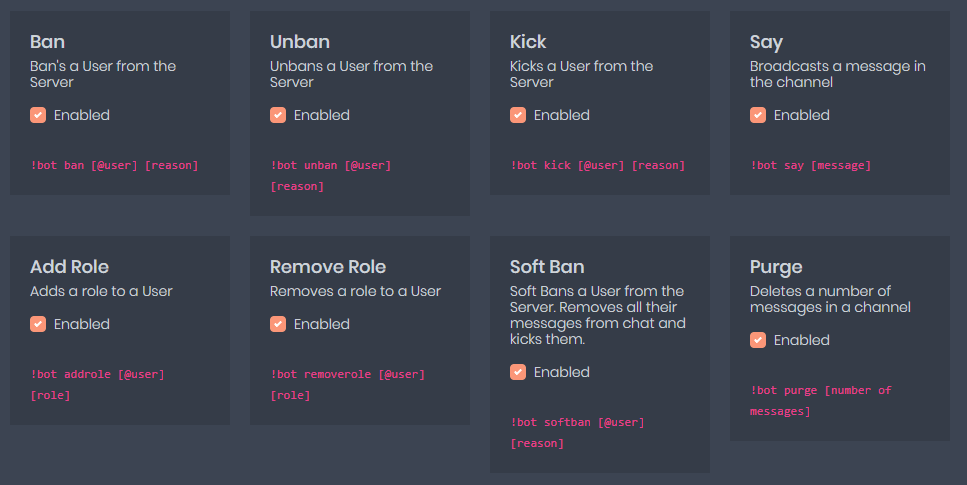Click the Soft Ban card heading

point(547,267)
